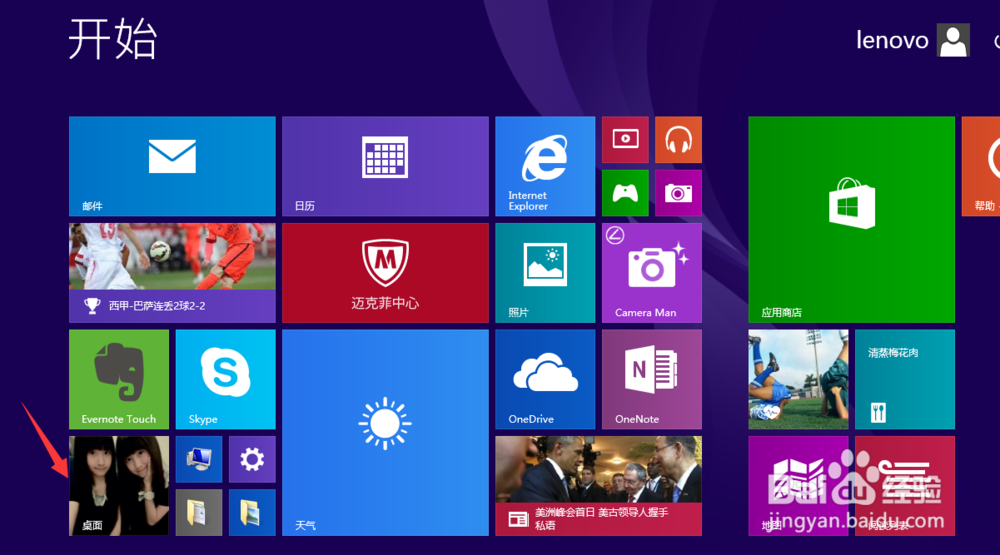Open the 阅读列表 Reading List tile
The image size is (1000, 555).
tap(905, 486)
